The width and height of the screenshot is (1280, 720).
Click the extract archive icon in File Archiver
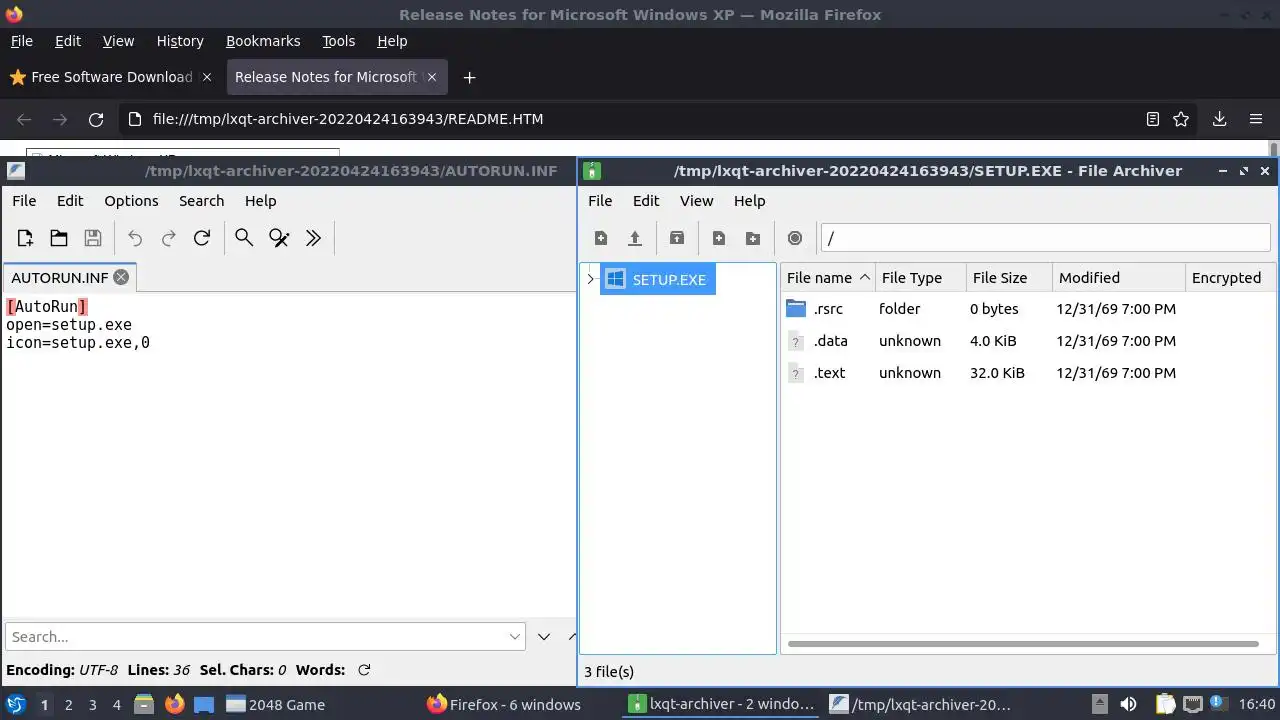[x=677, y=238]
